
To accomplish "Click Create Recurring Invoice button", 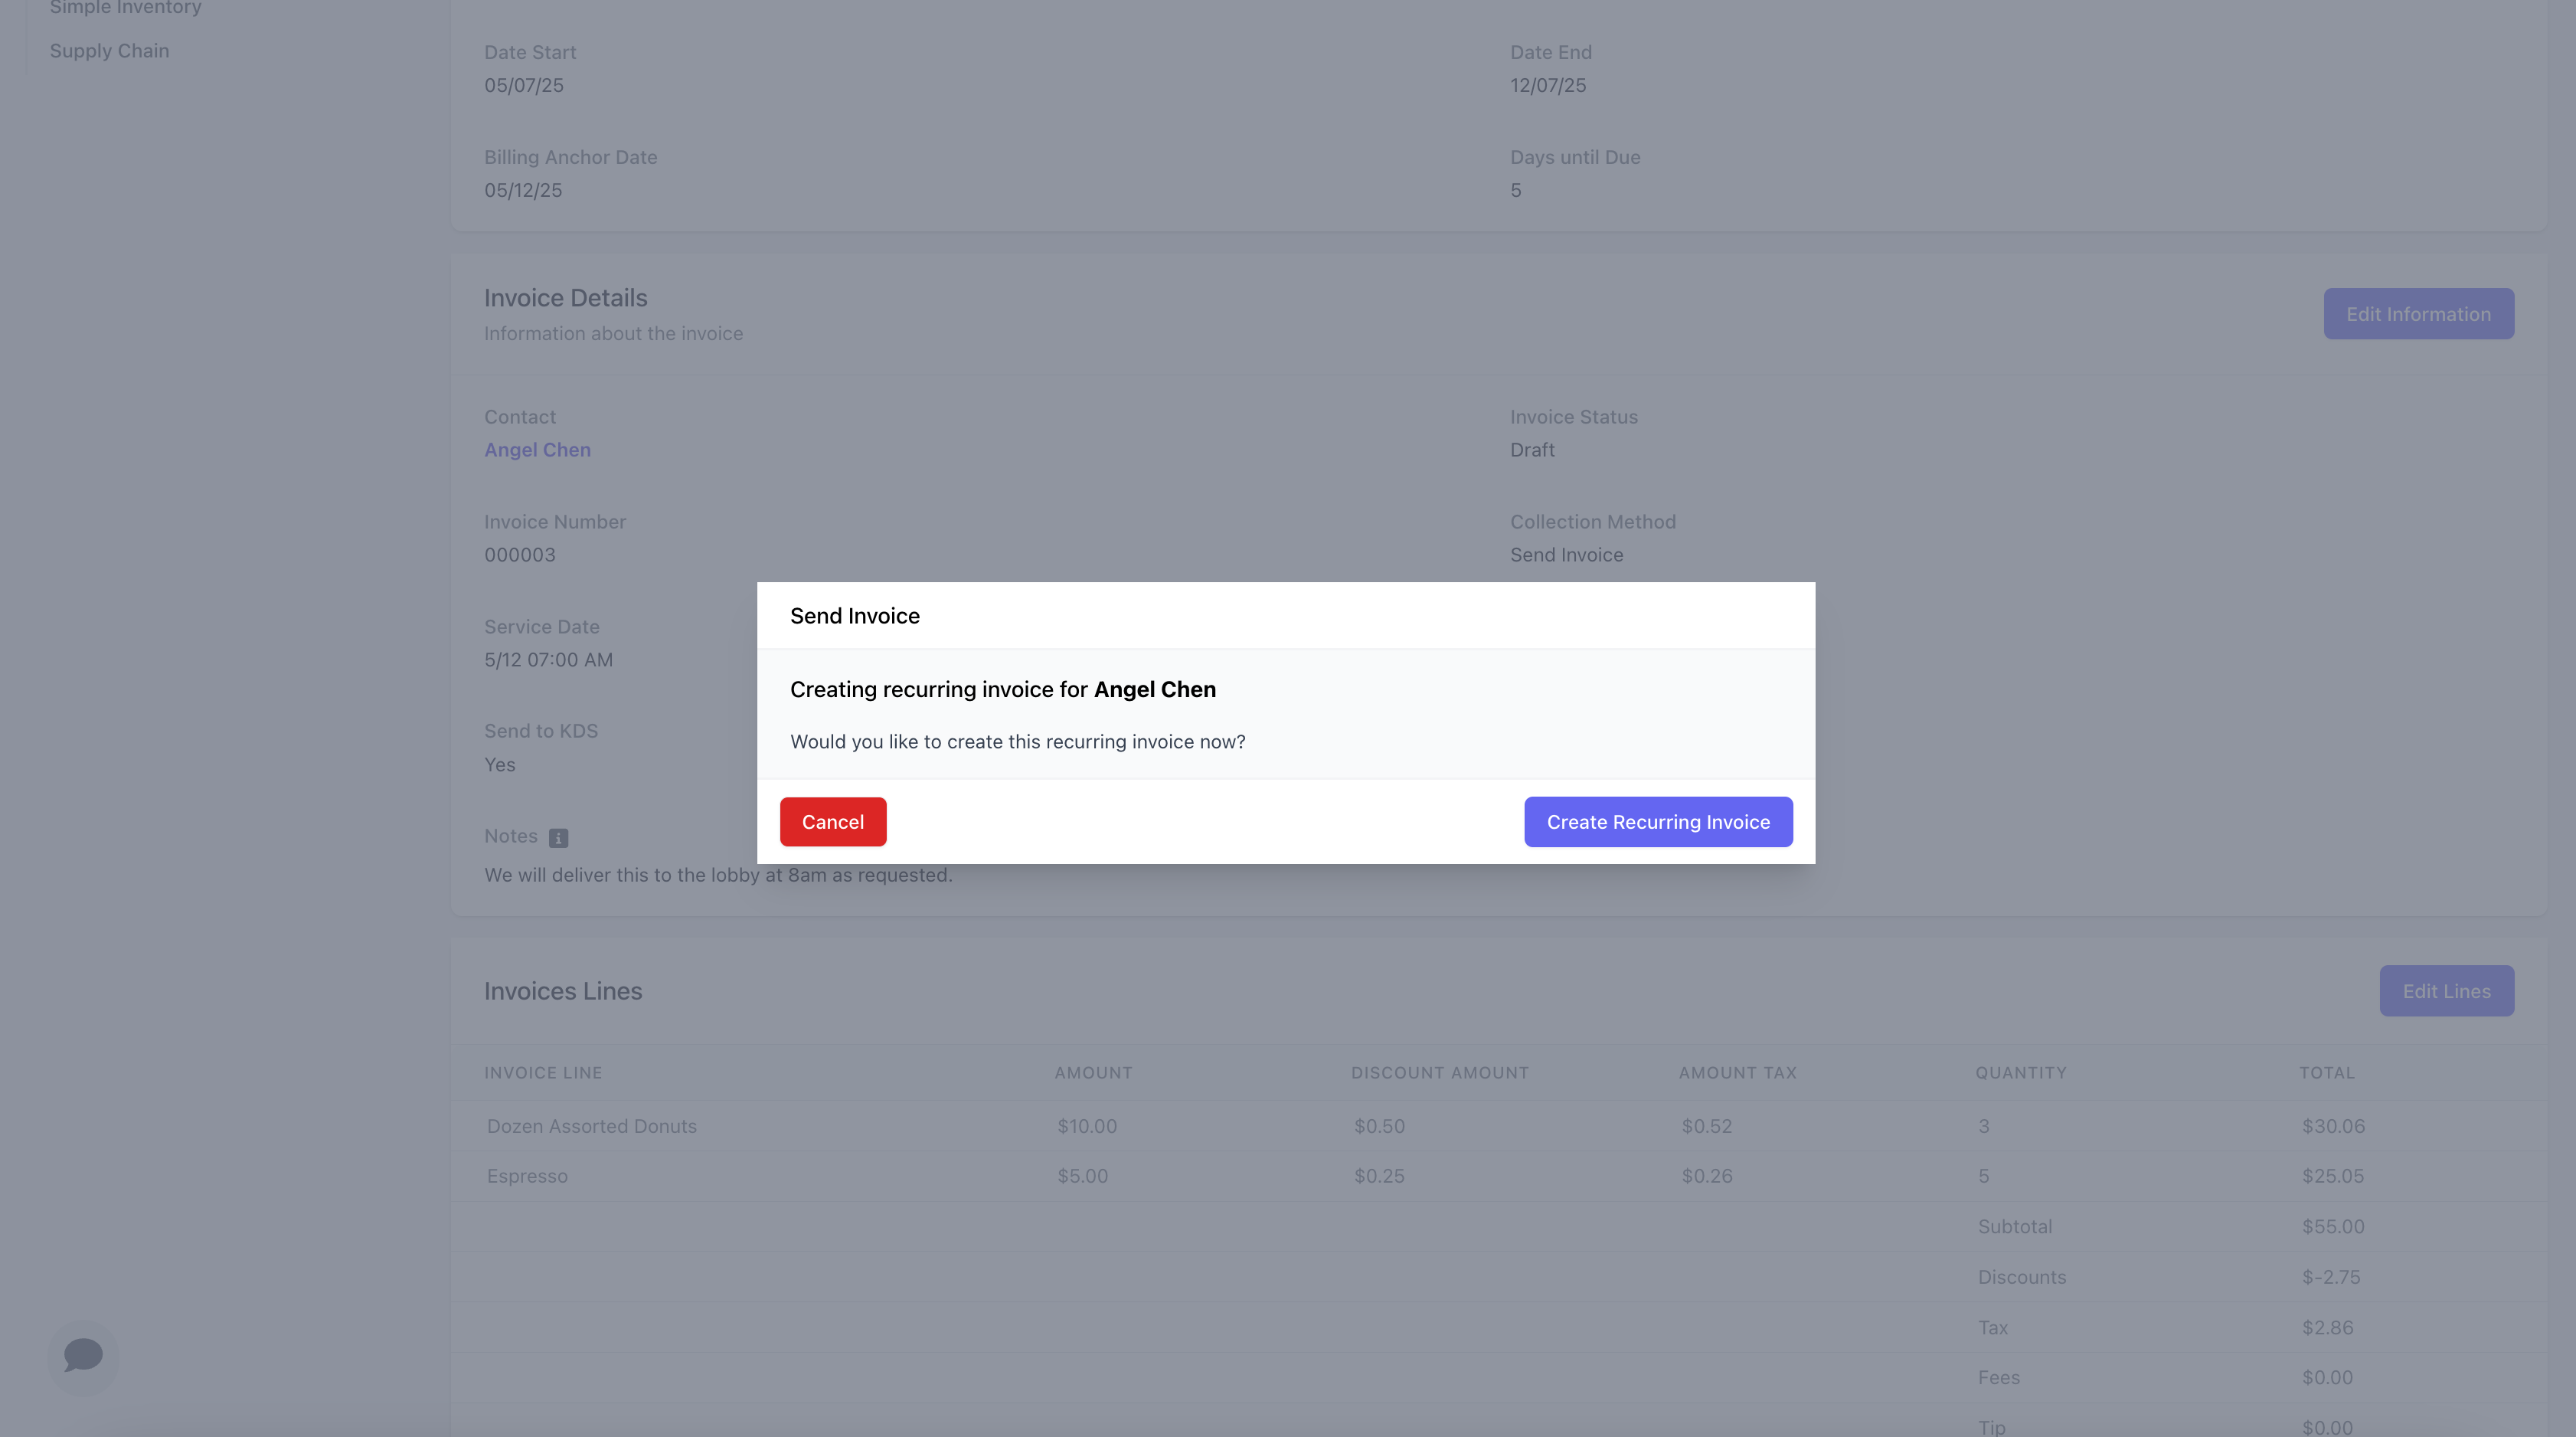I will tap(1657, 822).
